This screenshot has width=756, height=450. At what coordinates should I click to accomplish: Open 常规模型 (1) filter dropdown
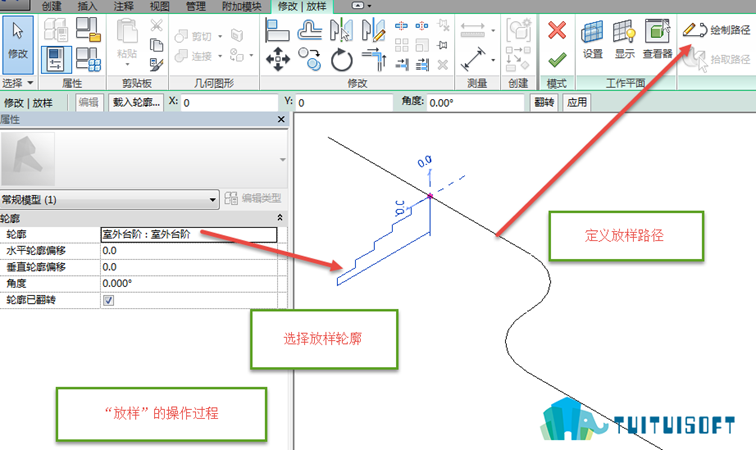tap(109, 199)
